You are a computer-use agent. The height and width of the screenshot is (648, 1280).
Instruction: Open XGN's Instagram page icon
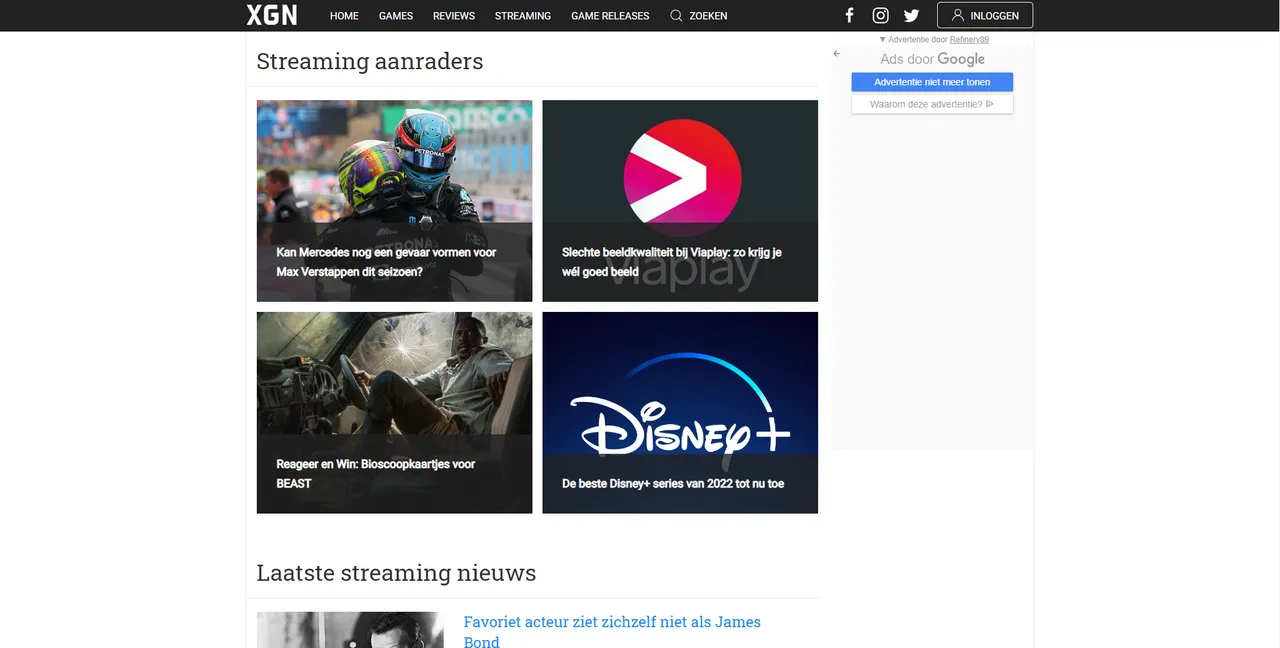click(880, 15)
